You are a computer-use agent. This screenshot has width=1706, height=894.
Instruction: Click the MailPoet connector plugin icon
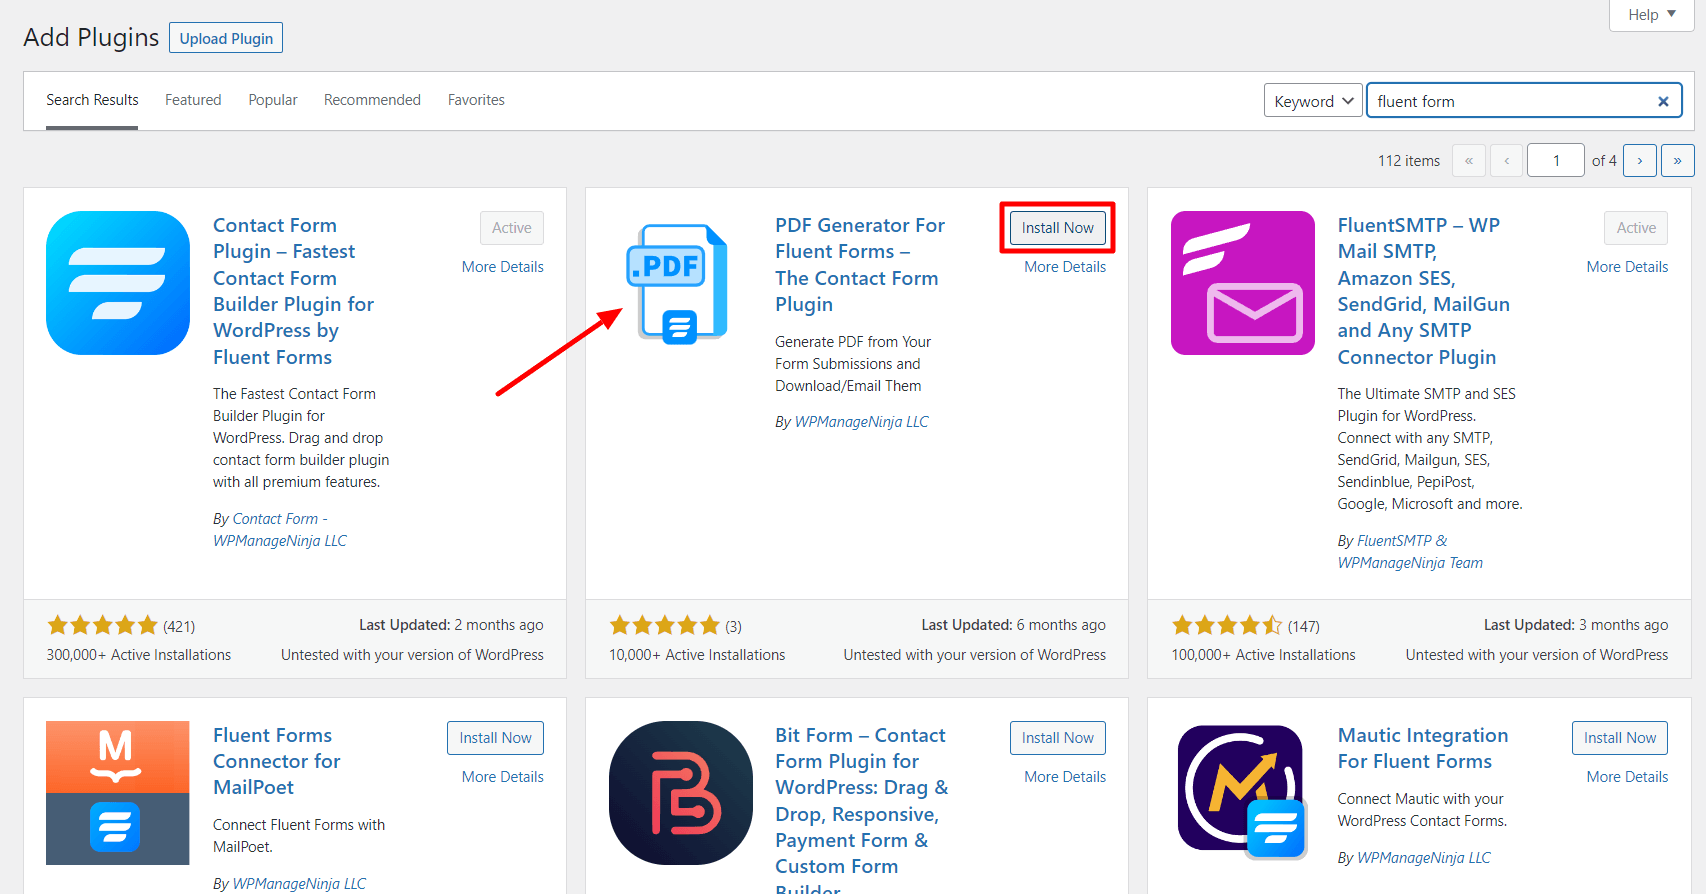(x=118, y=792)
